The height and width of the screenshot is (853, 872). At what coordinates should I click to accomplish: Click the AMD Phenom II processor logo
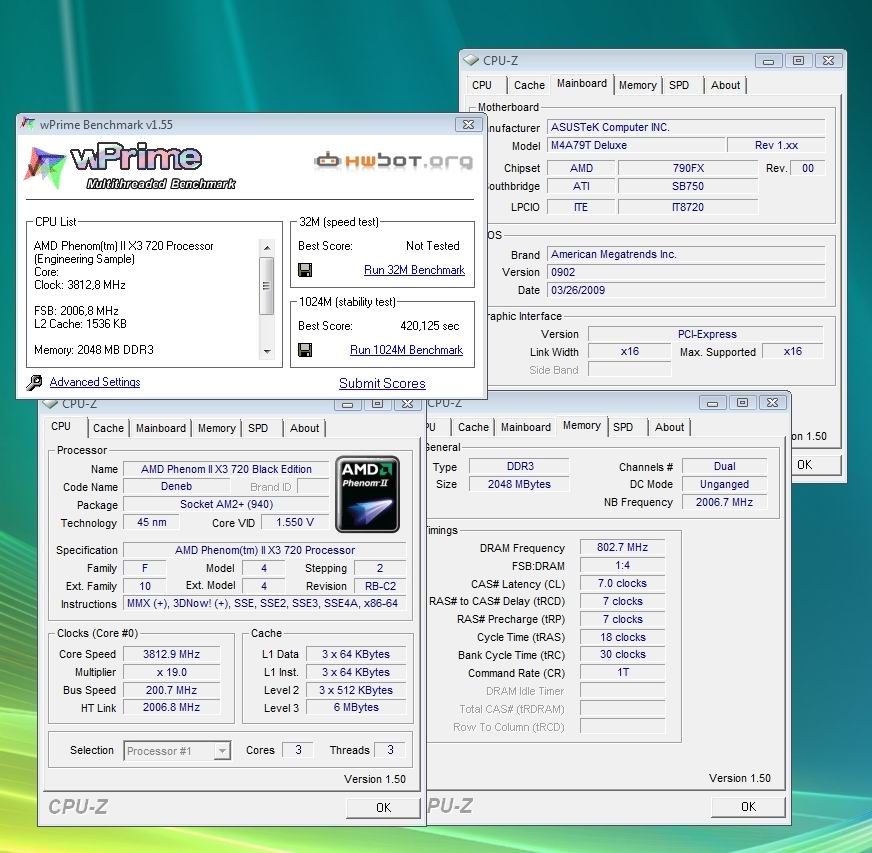click(x=368, y=494)
